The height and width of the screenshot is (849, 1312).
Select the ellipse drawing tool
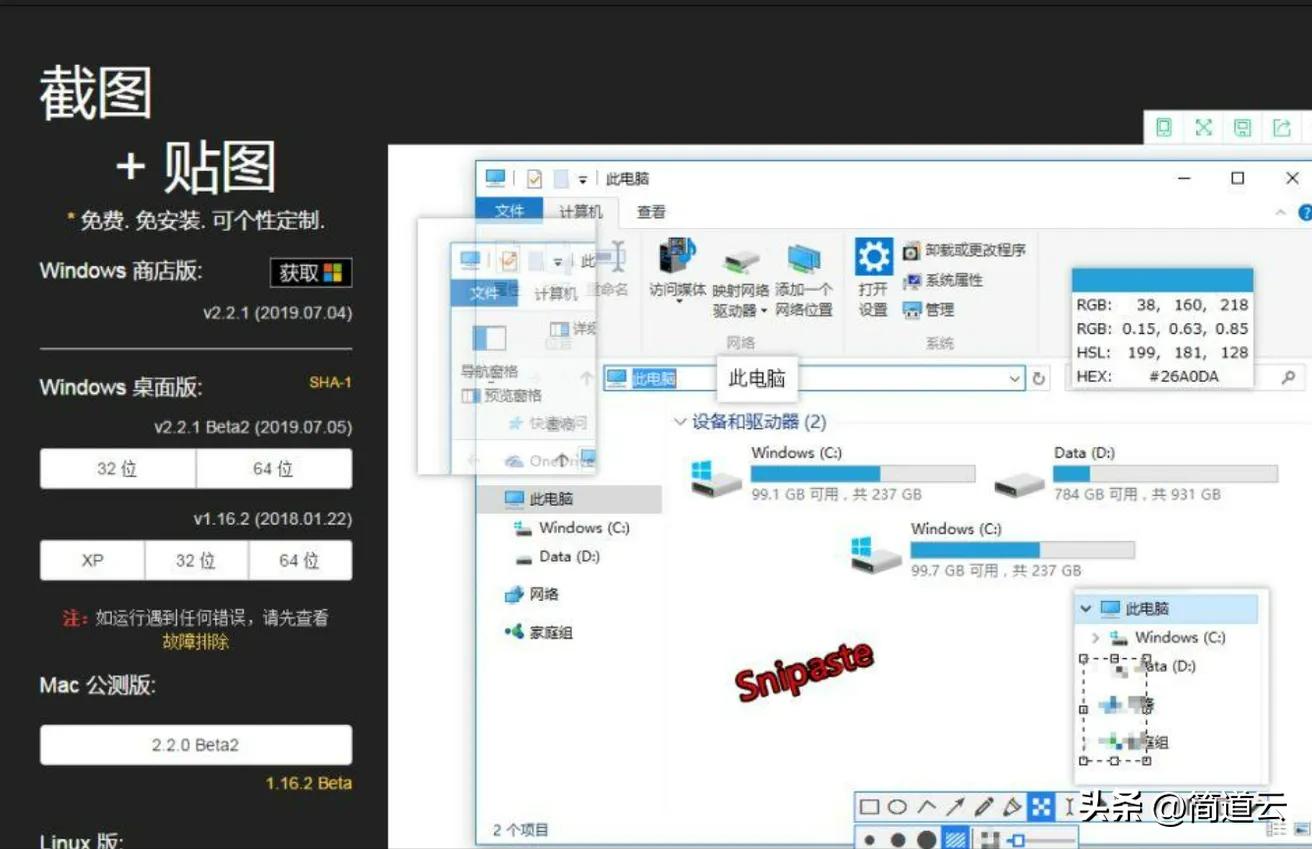pyautogui.click(x=898, y=806)
